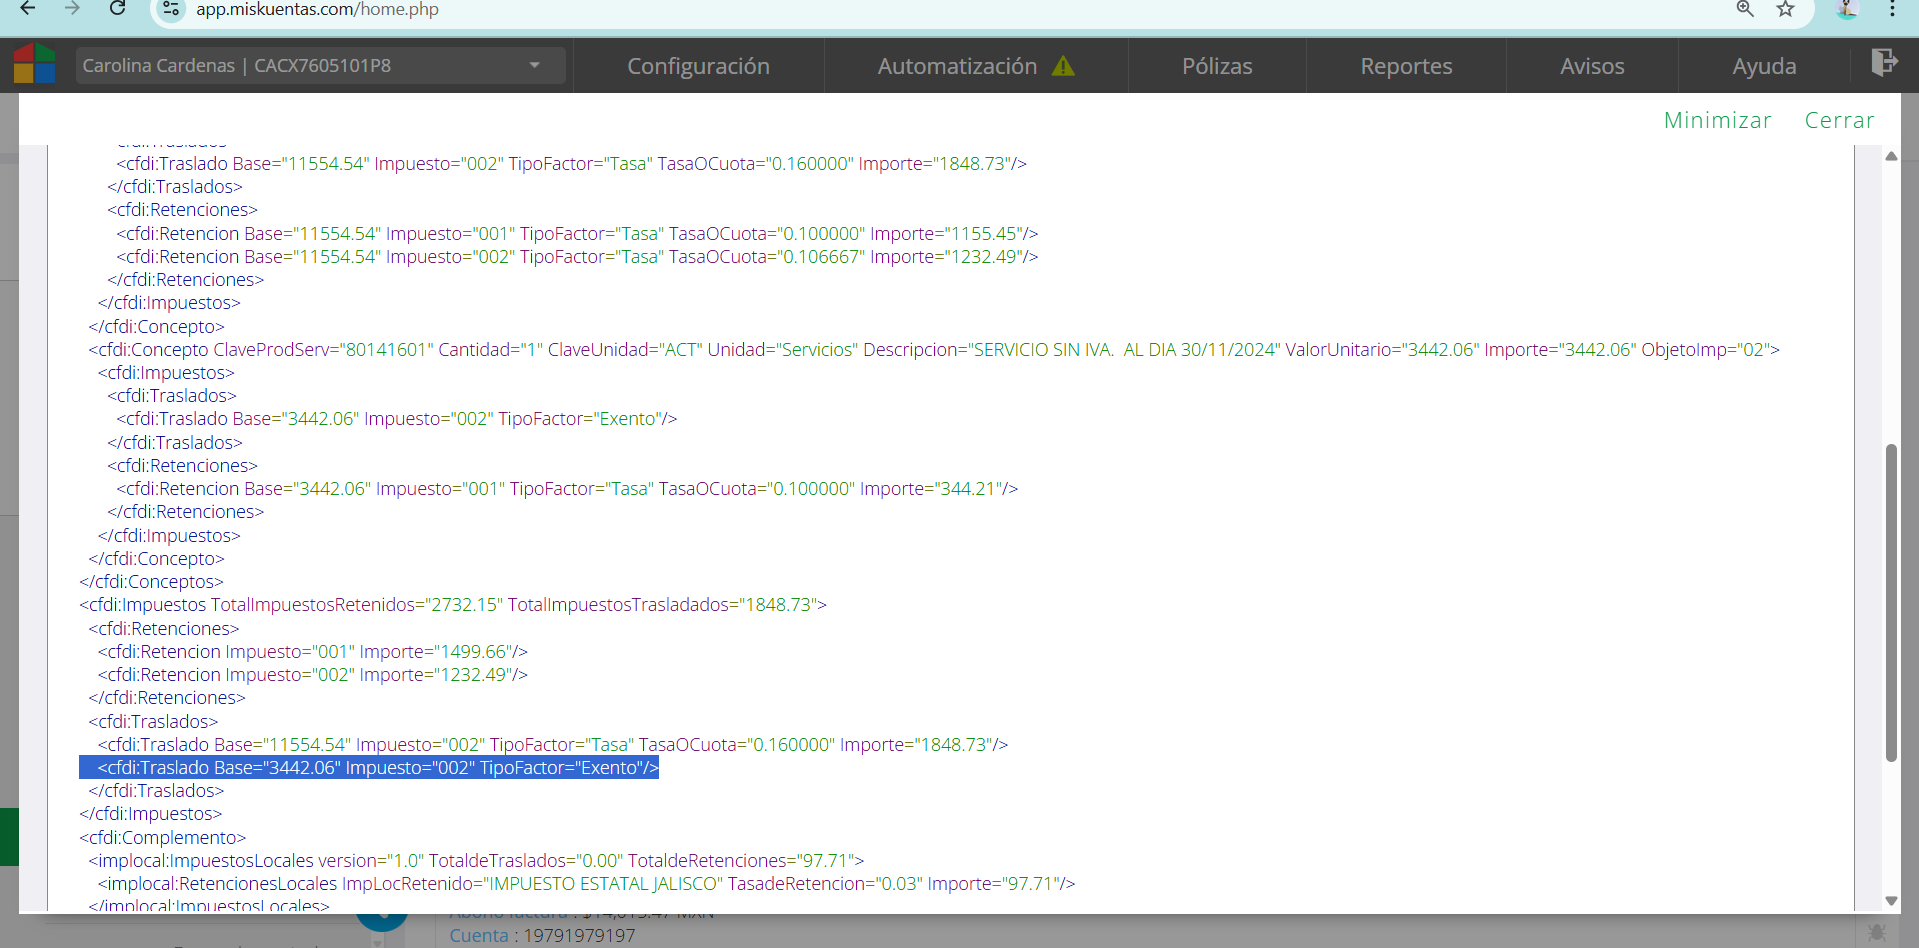Viewport: 1919px width, 948px height.
Task: Open Chrome three-dot menu
Action: pyautogui.click(x=1892, y=9)
